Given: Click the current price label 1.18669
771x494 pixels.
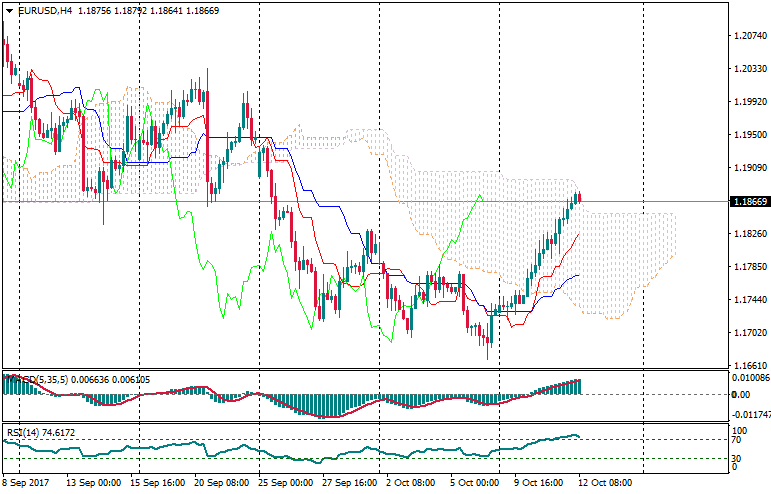Looking at the screenshot, I should click(749, 202).
